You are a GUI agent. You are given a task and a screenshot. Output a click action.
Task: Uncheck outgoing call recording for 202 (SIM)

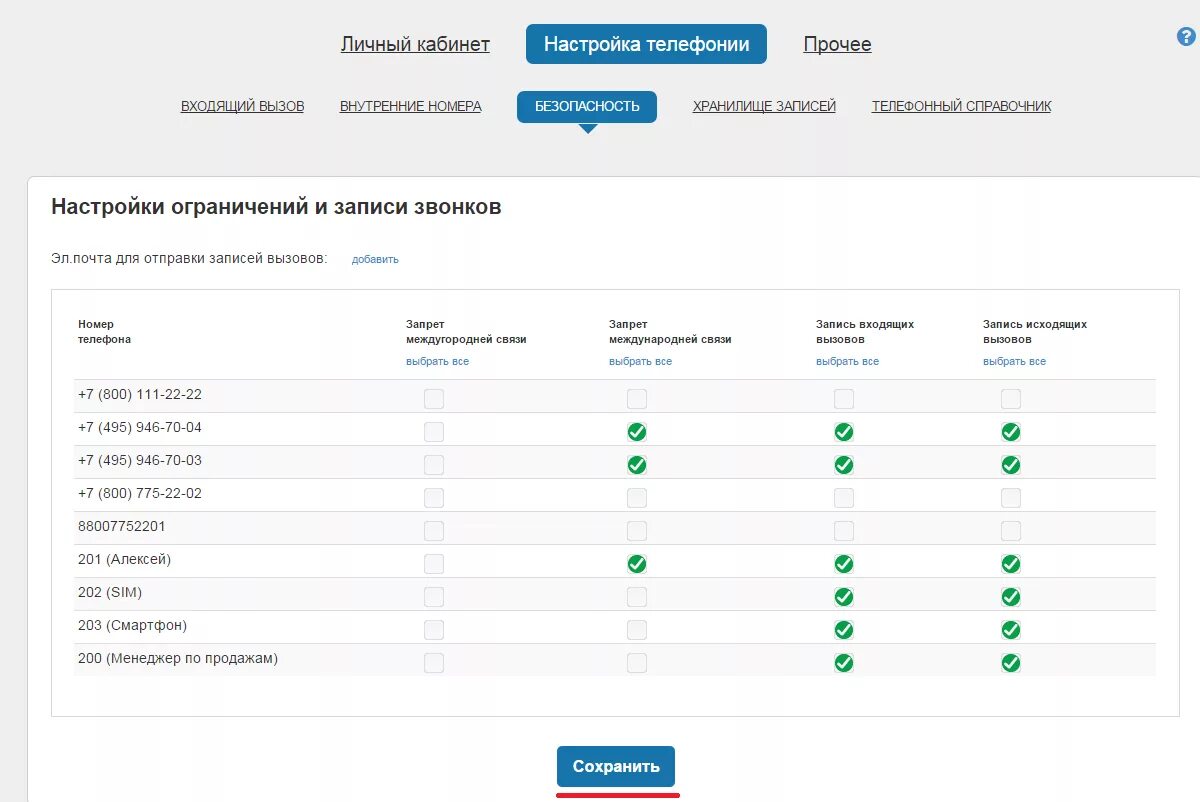pyautogui.click(x=1011, y=597)
